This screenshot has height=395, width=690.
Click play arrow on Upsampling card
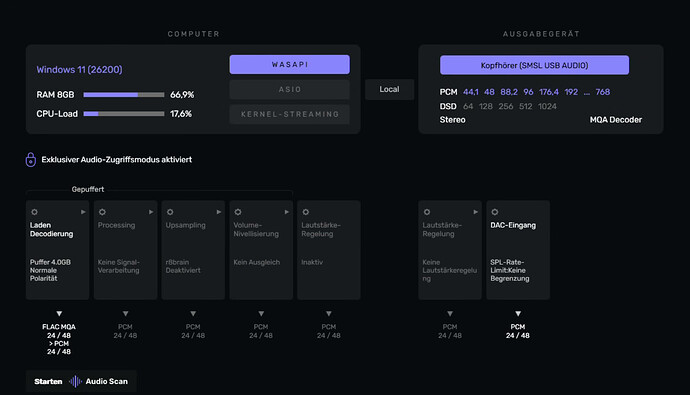pyautogui.click(x=219, y=212)
